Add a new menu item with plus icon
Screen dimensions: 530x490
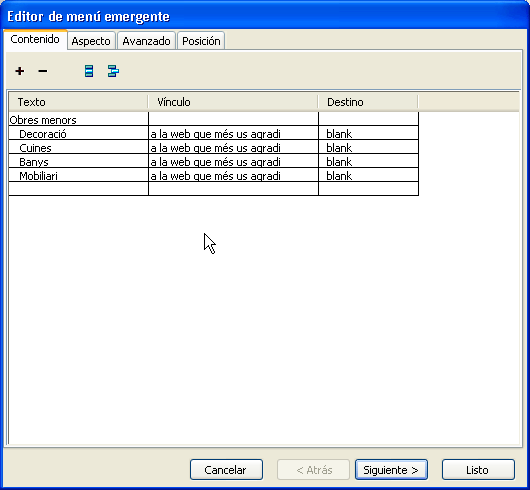(20, 71)
